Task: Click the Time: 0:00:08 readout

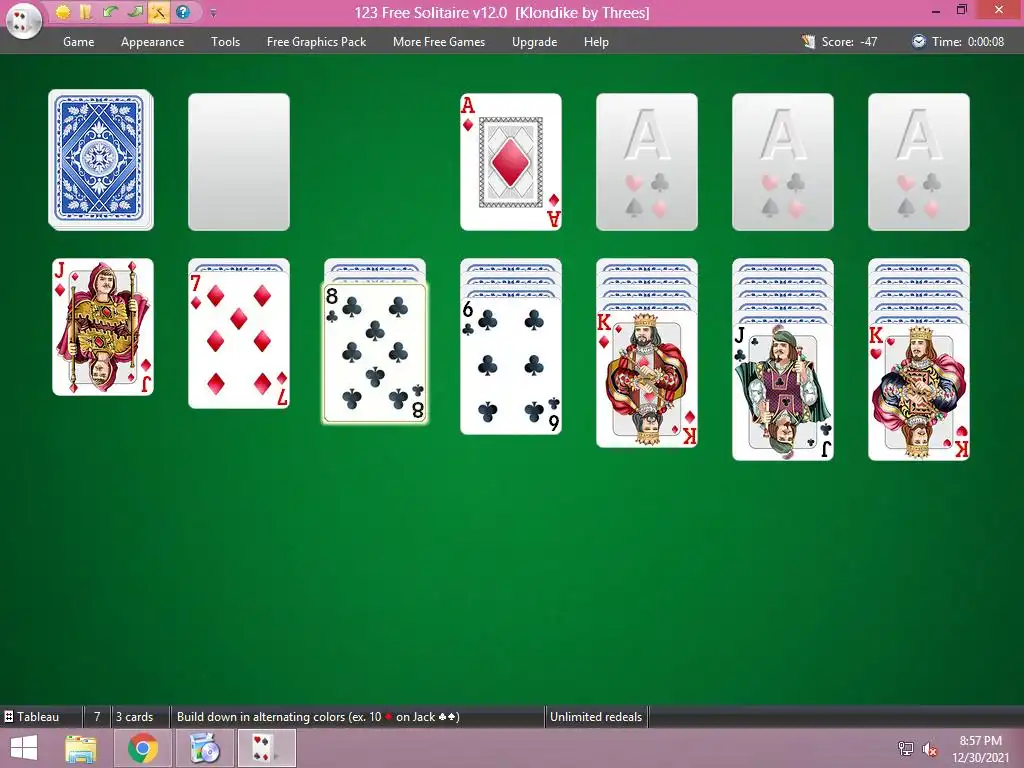Action: click(x=968, y=42)
